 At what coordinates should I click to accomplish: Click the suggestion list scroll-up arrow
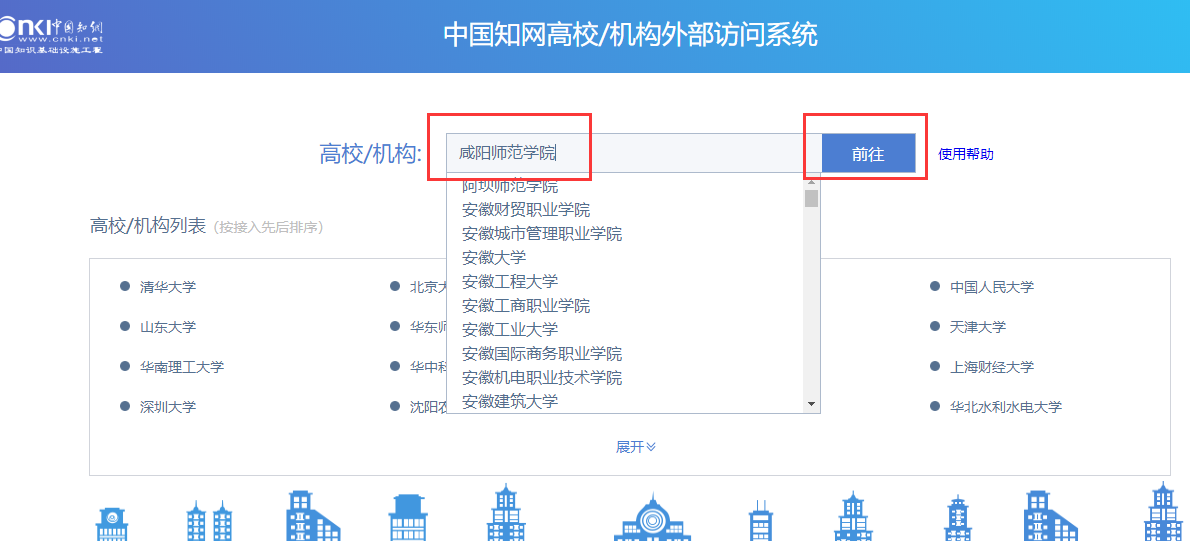click(811, 182)
